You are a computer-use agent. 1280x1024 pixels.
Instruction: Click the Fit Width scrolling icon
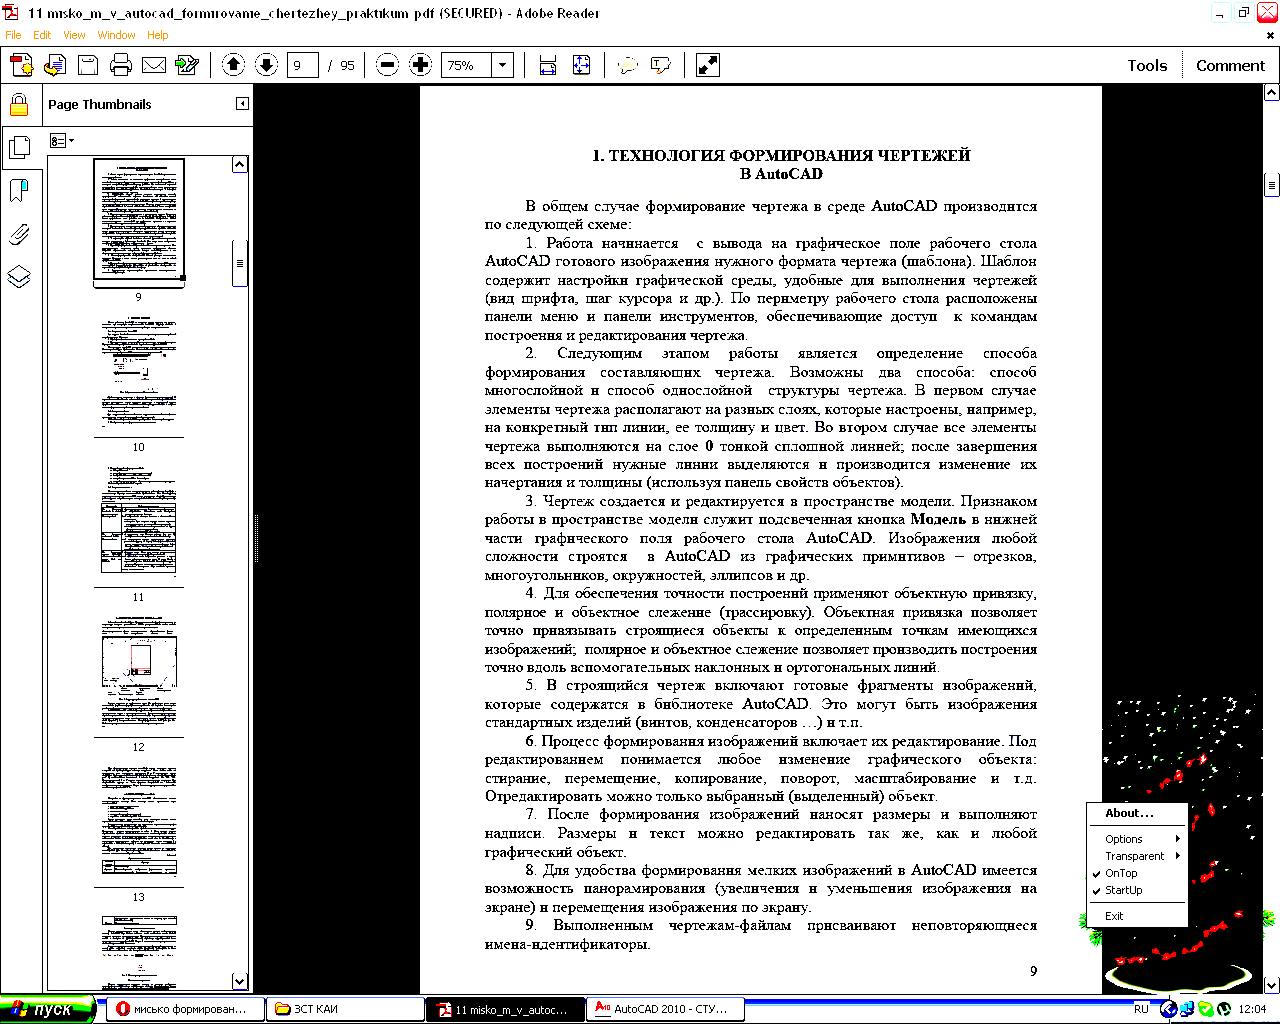click(x=548, y=65)
